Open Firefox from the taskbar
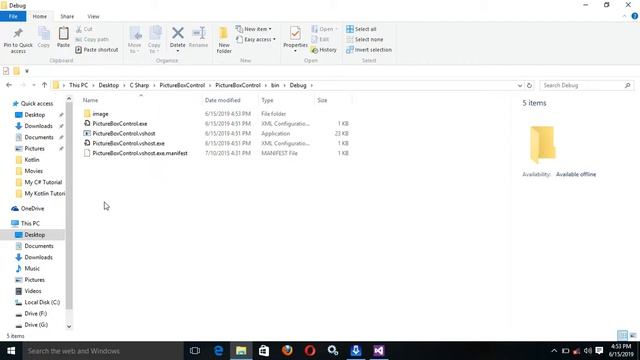 (x=287, y=351)
